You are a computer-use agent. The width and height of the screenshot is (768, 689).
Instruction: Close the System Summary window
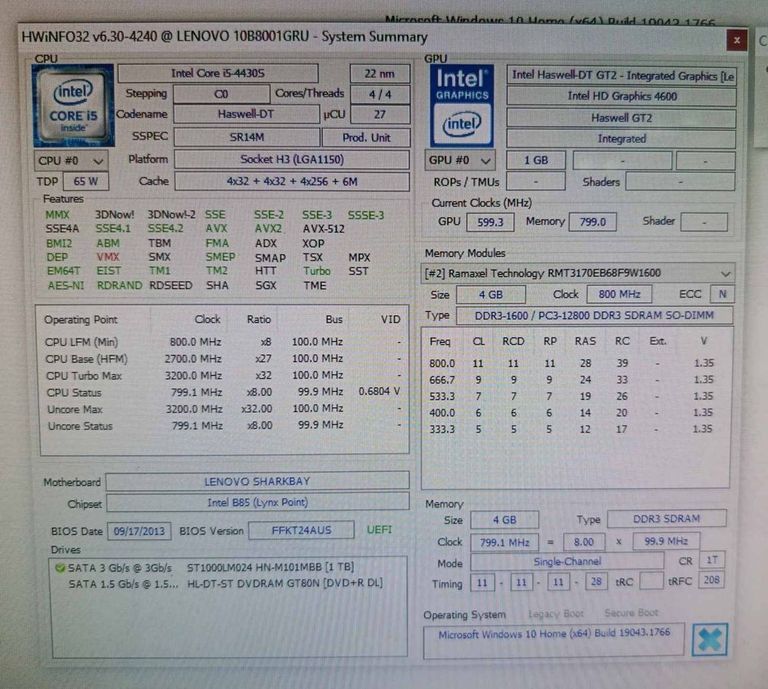pyautogui.click(x=736, y=40)
